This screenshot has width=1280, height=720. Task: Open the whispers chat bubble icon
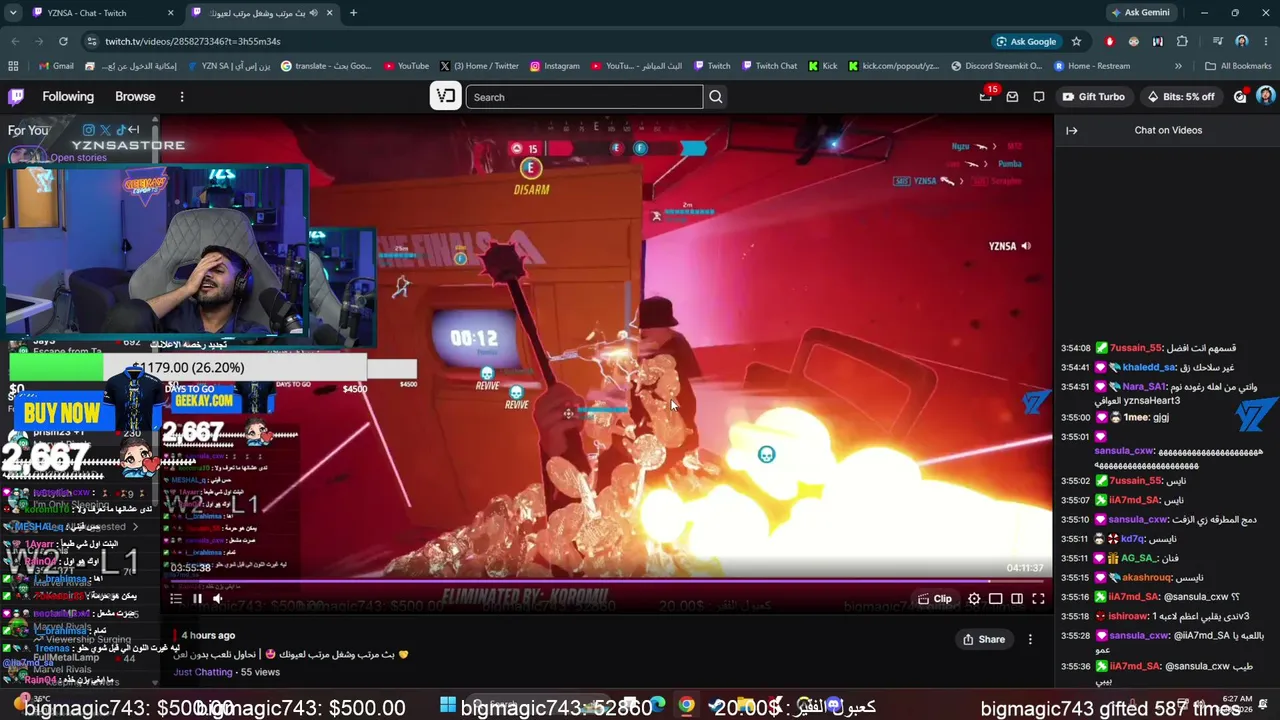click(1039, 97)
